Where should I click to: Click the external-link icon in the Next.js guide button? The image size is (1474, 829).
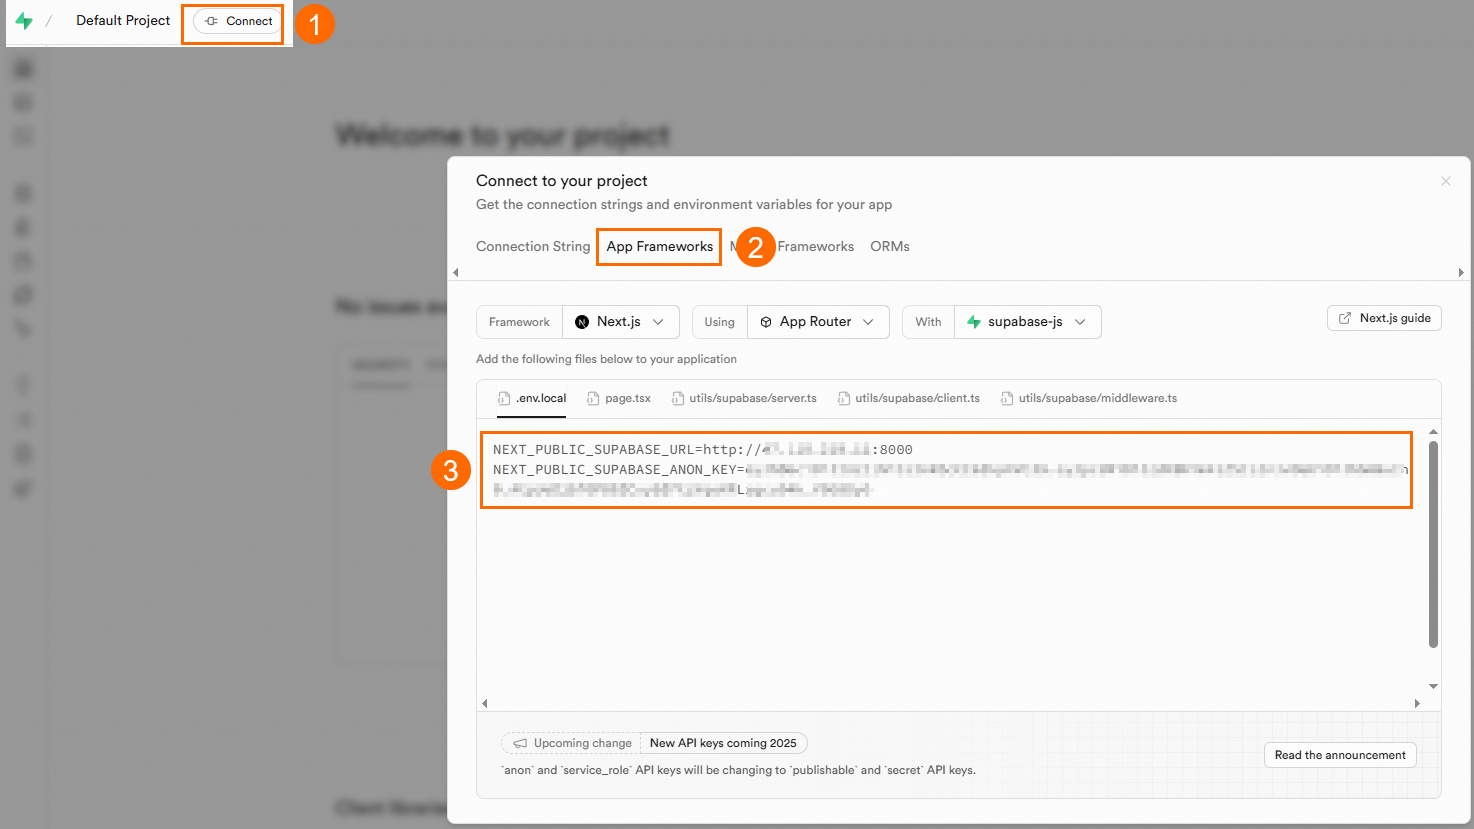pos(1345,318)
